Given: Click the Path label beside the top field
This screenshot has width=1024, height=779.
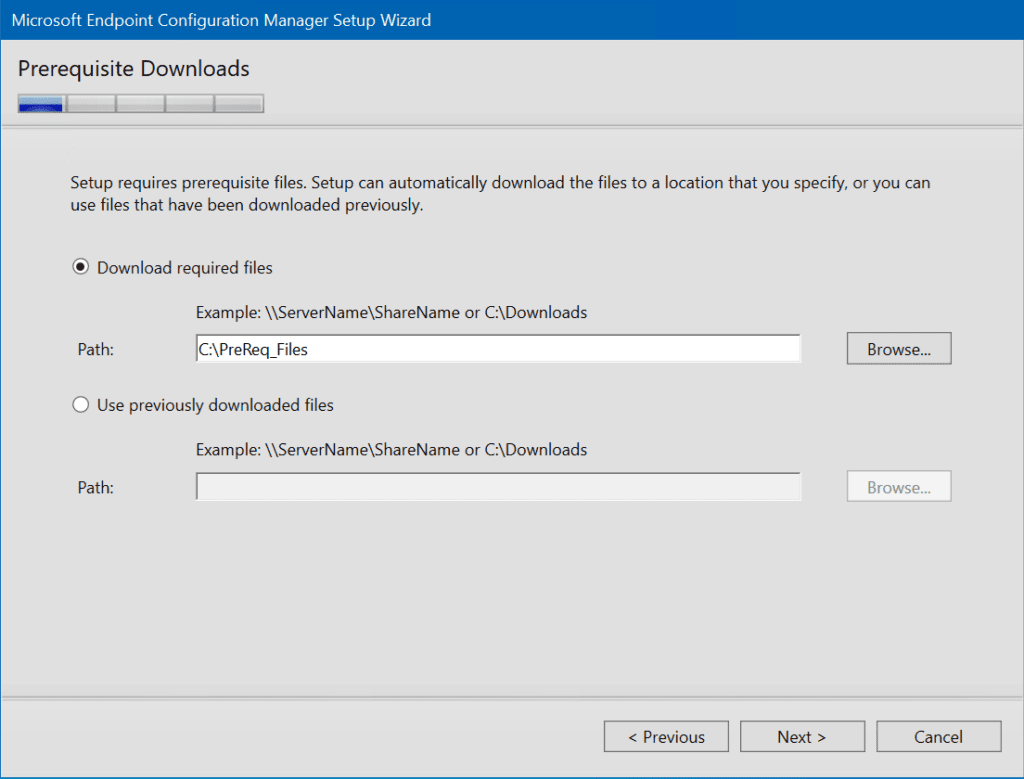Looking at the screenshot, I should click(x=95, y=349).
